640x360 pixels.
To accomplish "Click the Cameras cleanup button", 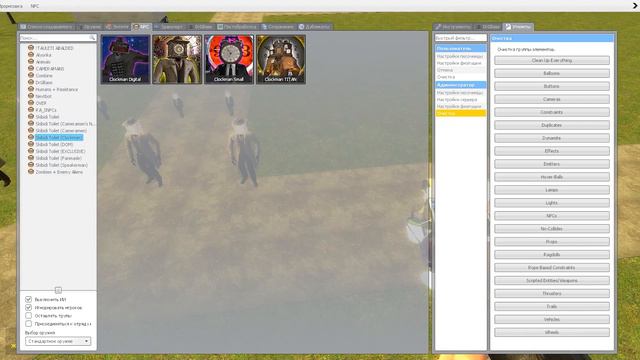I will (552, 99).
